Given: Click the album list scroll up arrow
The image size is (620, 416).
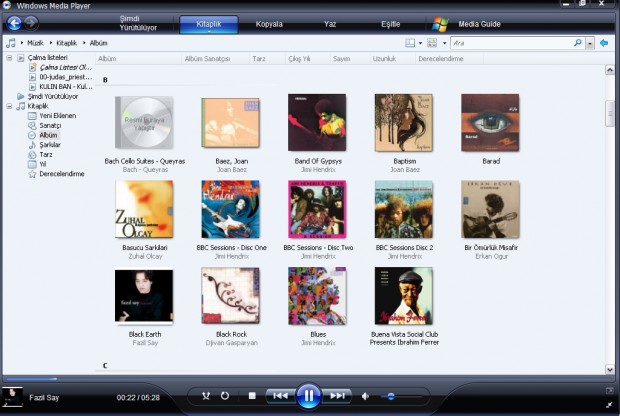Looking at the screenshot, I should click(x=610, y=70).
